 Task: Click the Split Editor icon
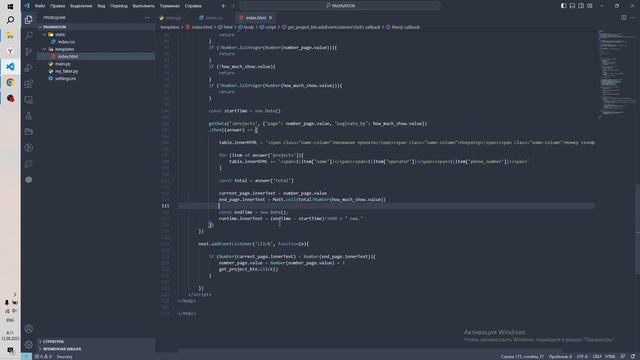pos(624,18)
